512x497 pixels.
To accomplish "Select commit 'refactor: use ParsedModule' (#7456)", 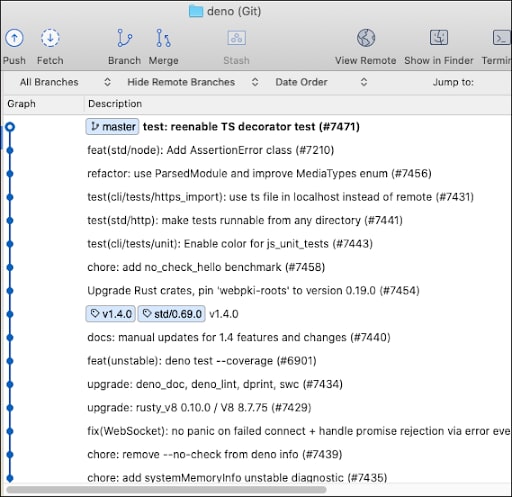I will (x=259, y=174).
